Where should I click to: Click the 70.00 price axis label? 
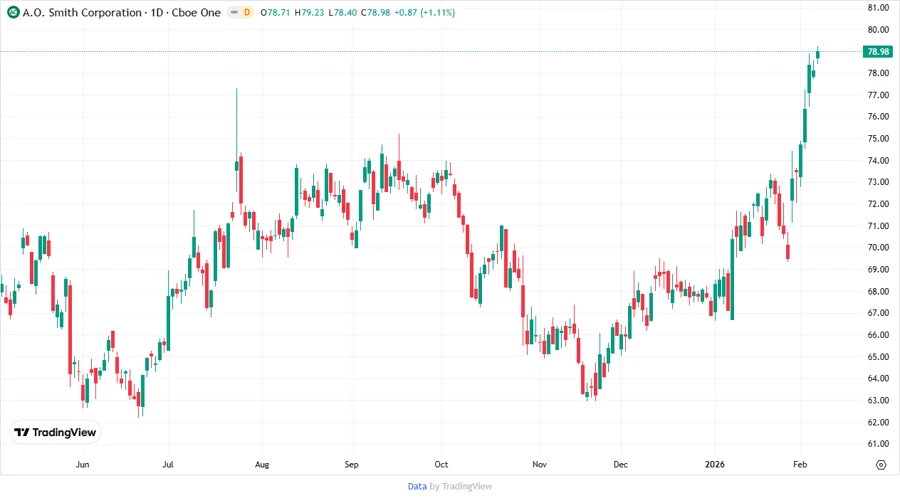coord(878,247)
